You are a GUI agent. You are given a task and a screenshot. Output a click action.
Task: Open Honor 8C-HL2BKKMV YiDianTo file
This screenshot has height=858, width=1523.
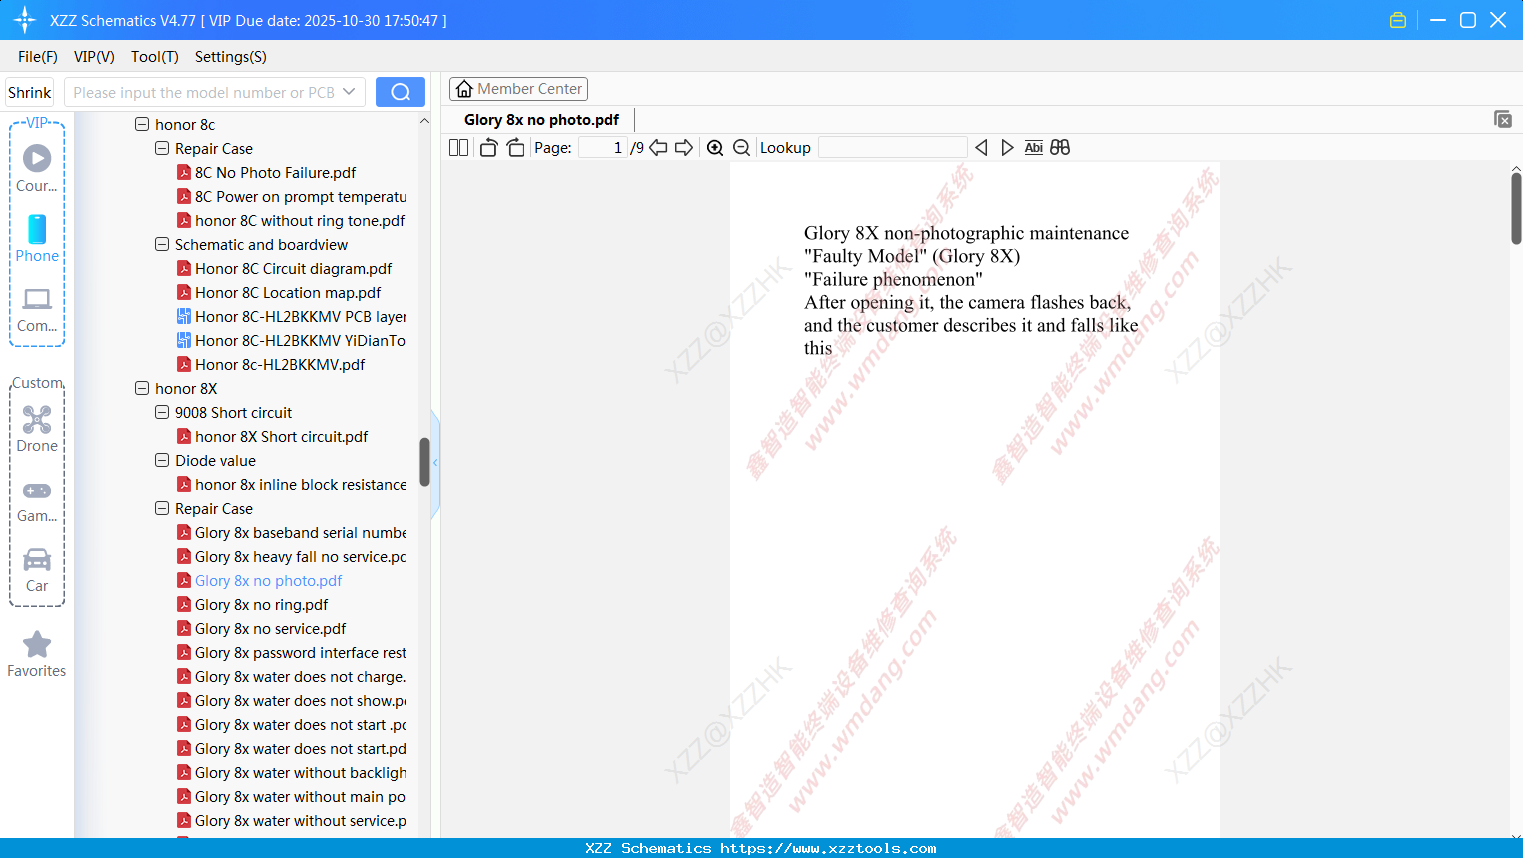tap(291, 340)
